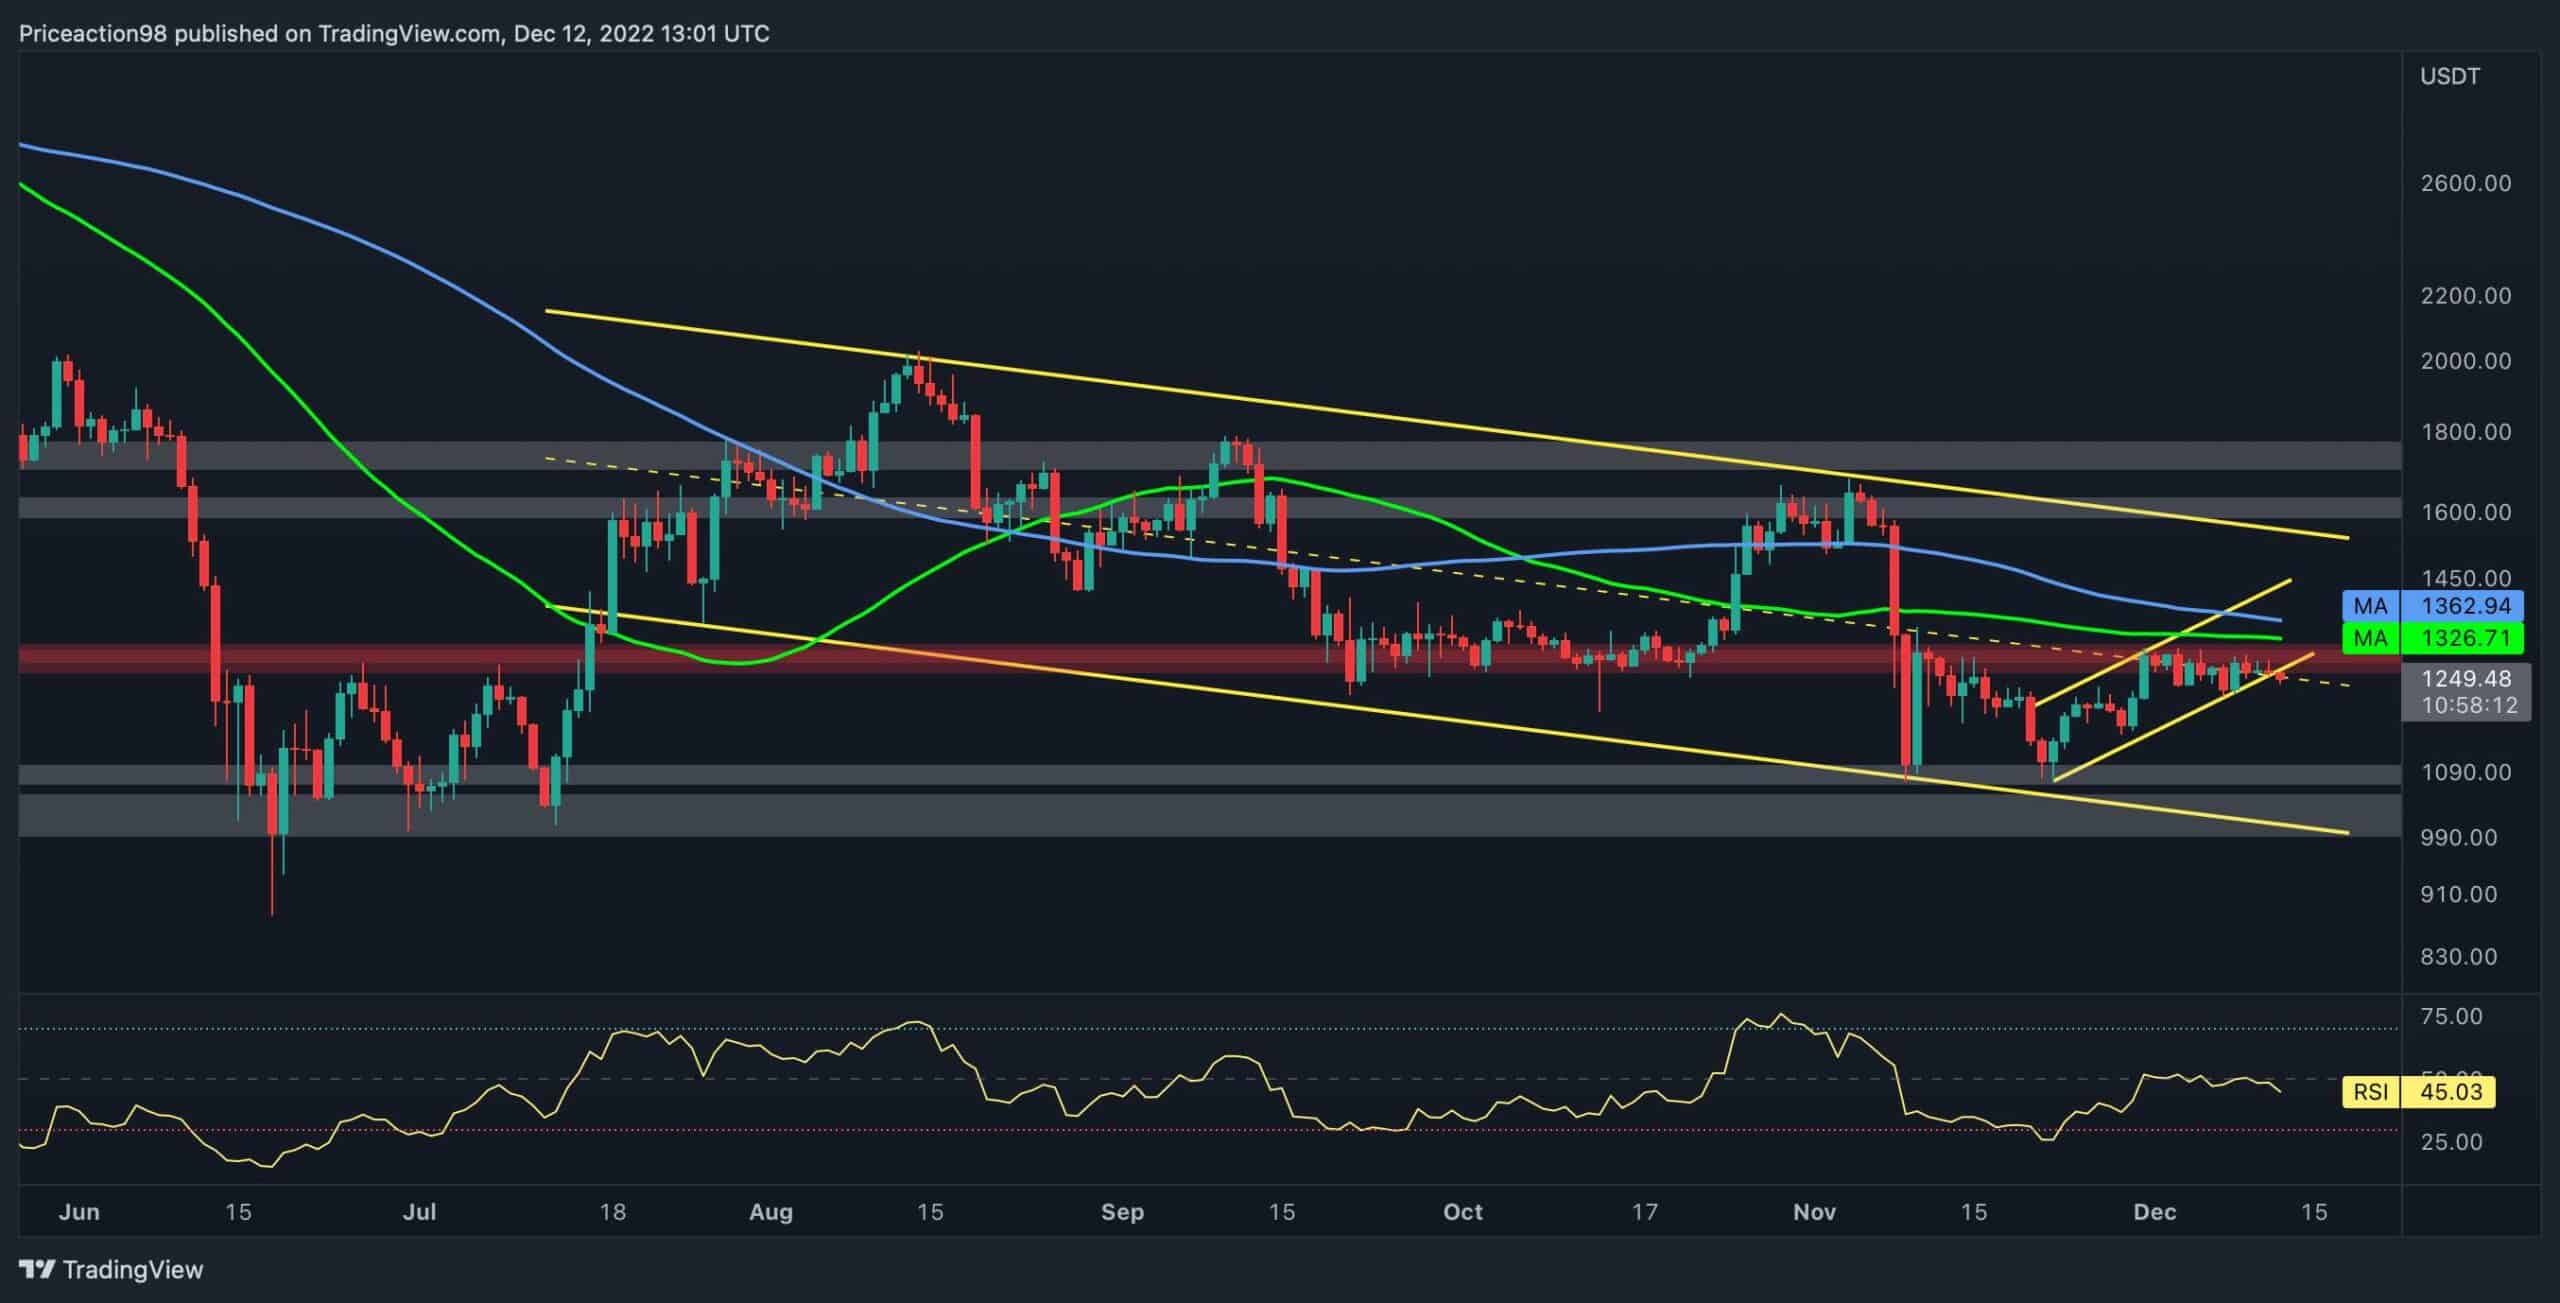Click the 1090.00 price axis label
Screen dimensions: 2560x1303
[x=2466, y=772]
